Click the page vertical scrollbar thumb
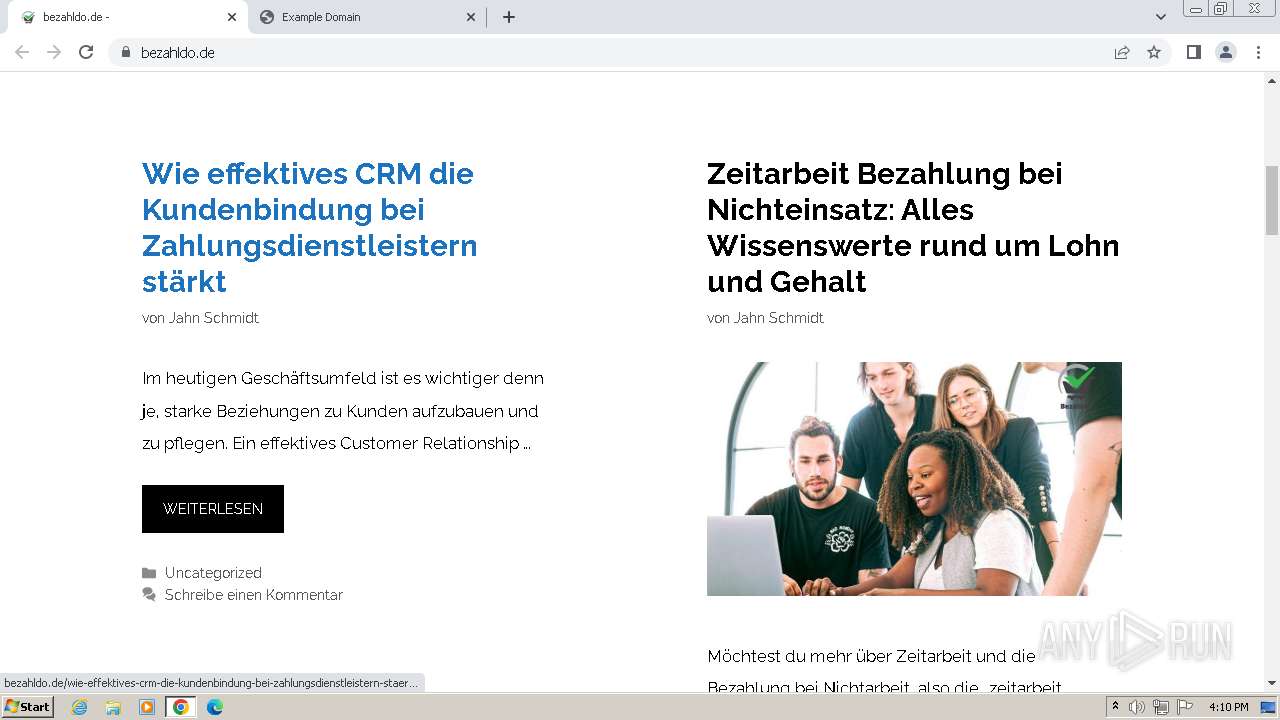This screenshot has height=720, width=1280. [1272, 200]
